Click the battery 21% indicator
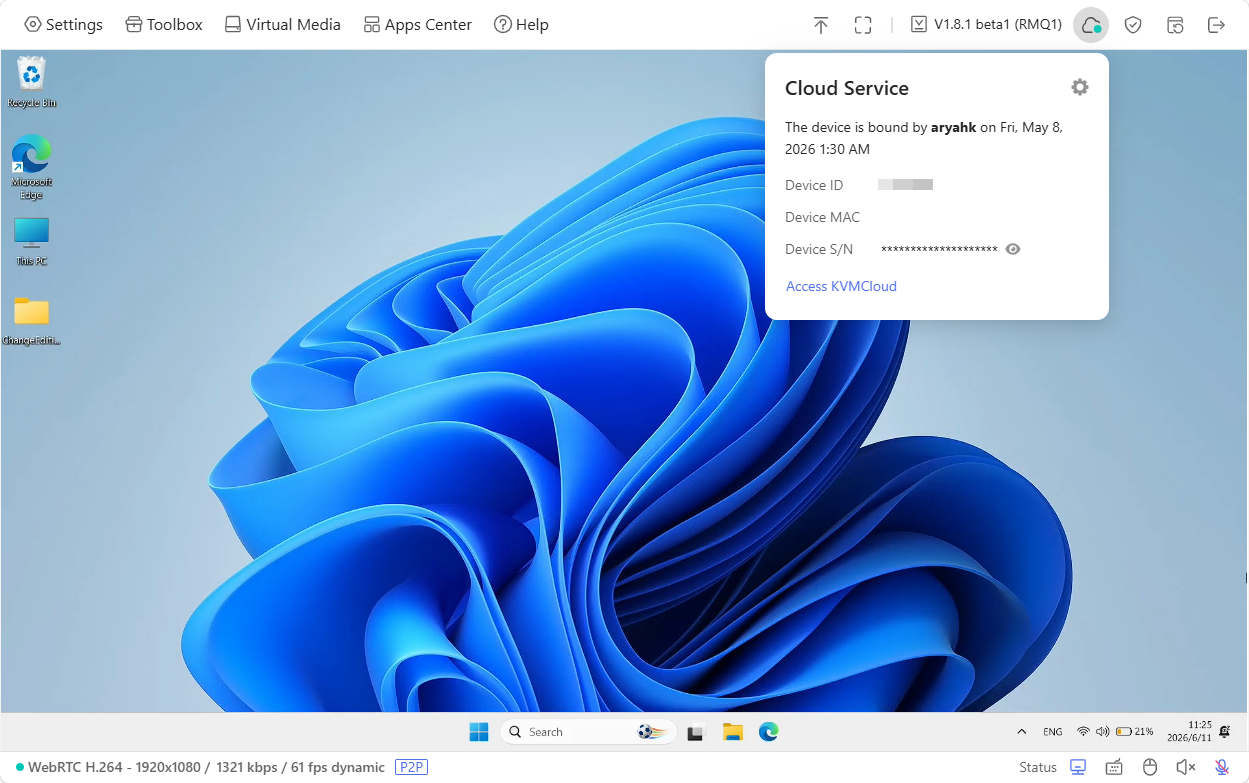This screenshot has height=783, width=1249. point(1135,732)
